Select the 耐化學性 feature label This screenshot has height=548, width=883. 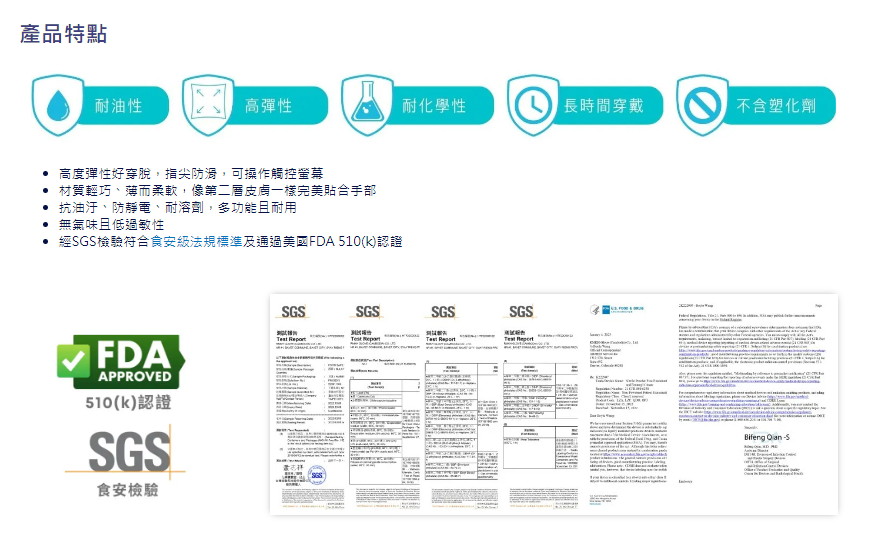433,105
